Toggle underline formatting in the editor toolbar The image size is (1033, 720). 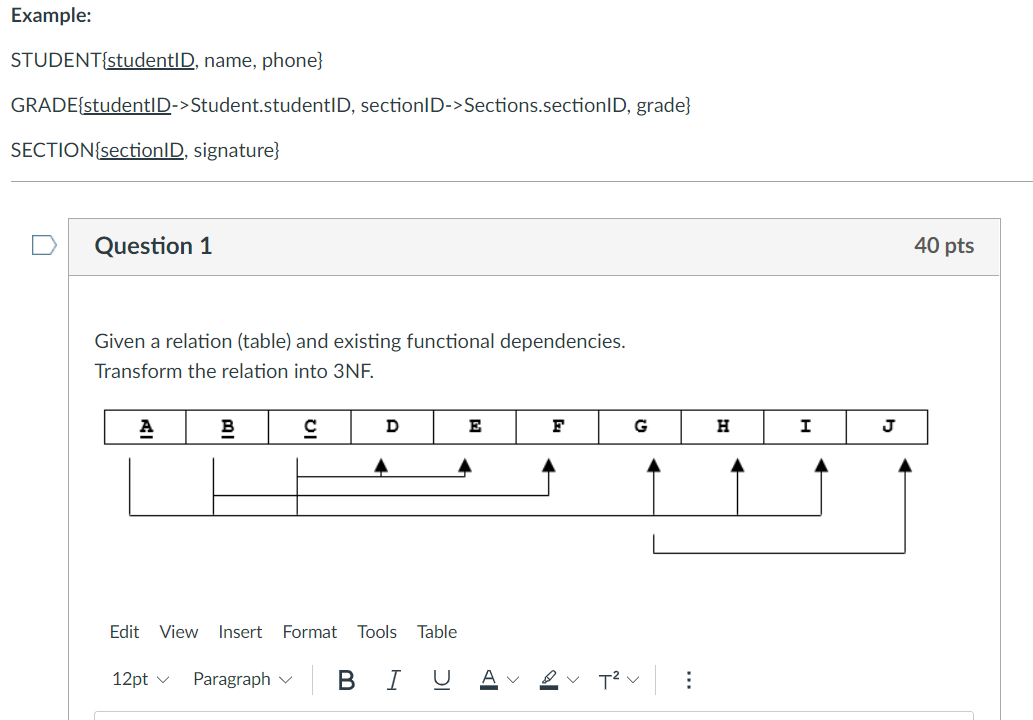441,679
